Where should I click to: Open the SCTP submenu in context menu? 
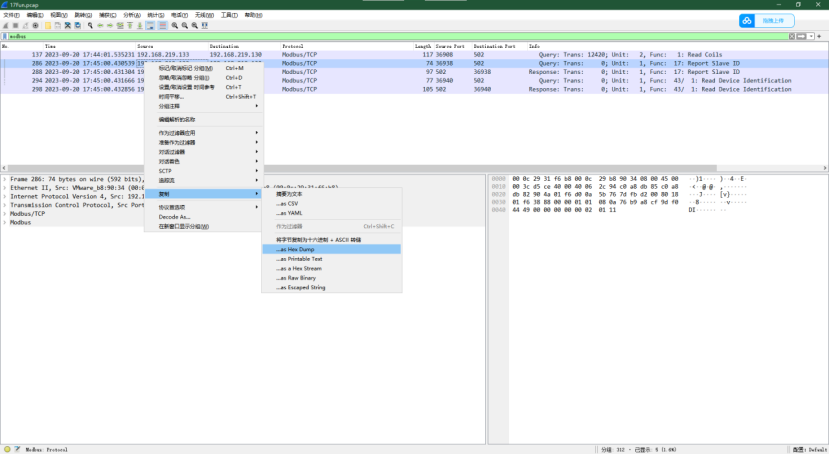click(166, 170)
